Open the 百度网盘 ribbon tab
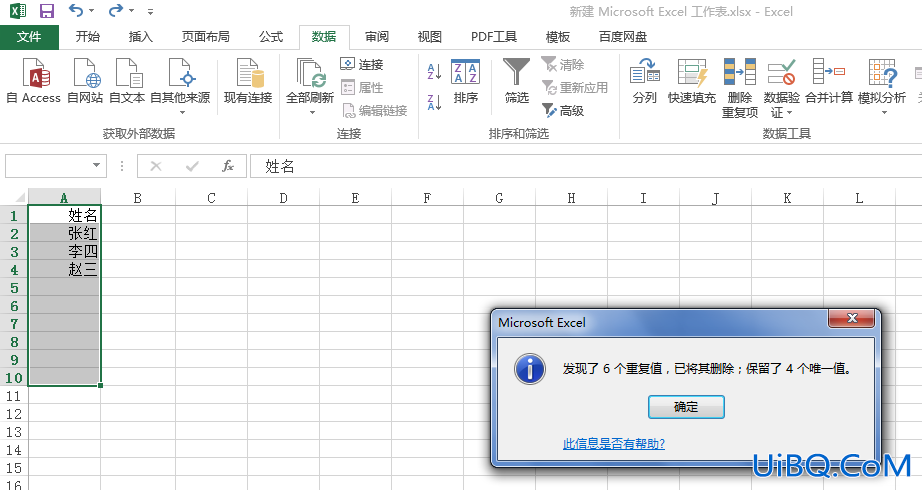Image resolution: width=922 pixels, height=490 pixels. (623, 37)
